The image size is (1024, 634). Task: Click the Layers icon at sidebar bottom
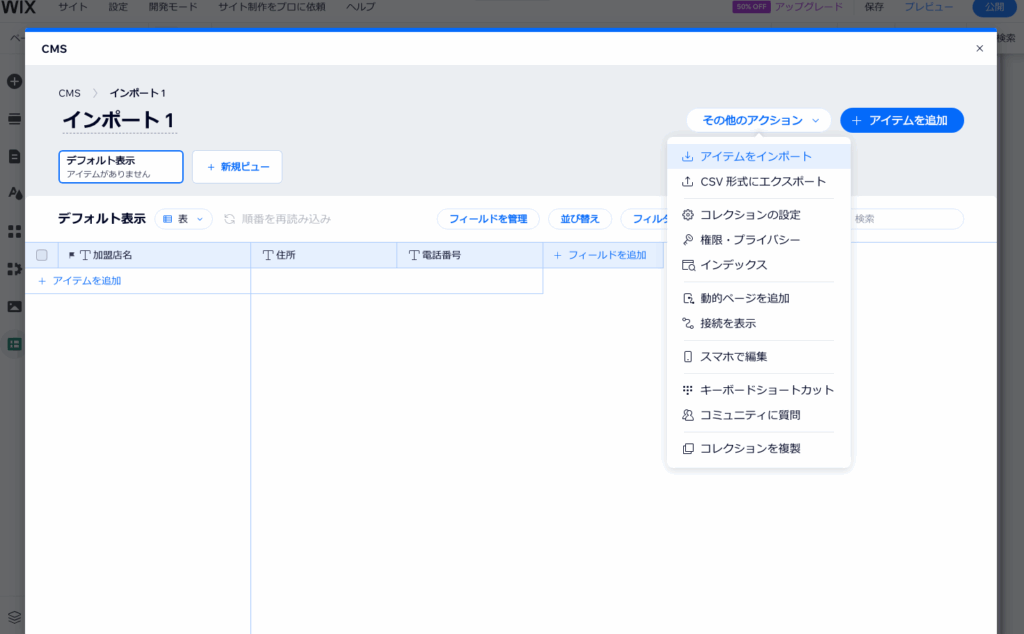tap(13, 617)
